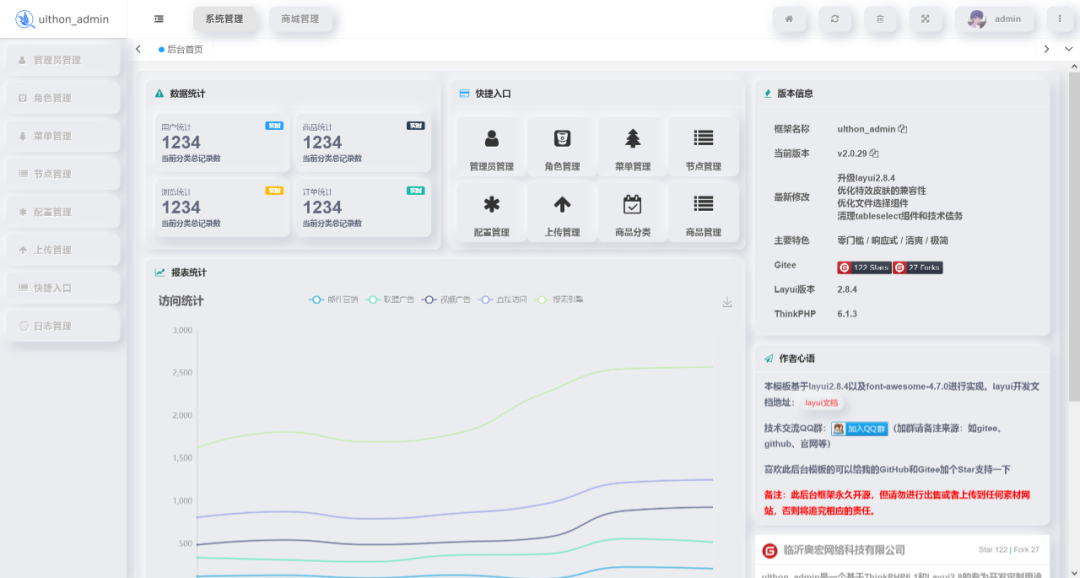The width and height of the screenshot is (1080, 578).
Task: Collapse the sidebar using the hamburger toggle
Action: tap(157, 18)
